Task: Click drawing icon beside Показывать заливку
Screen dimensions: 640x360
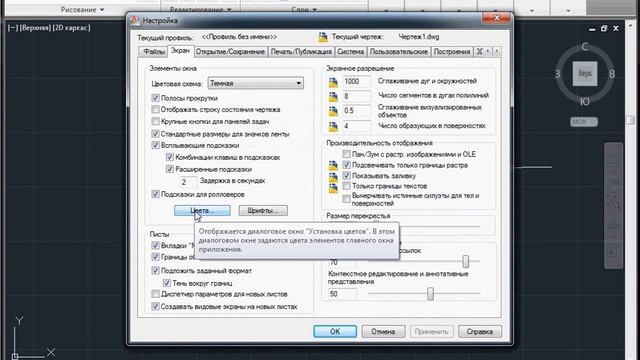Action: 333,176
